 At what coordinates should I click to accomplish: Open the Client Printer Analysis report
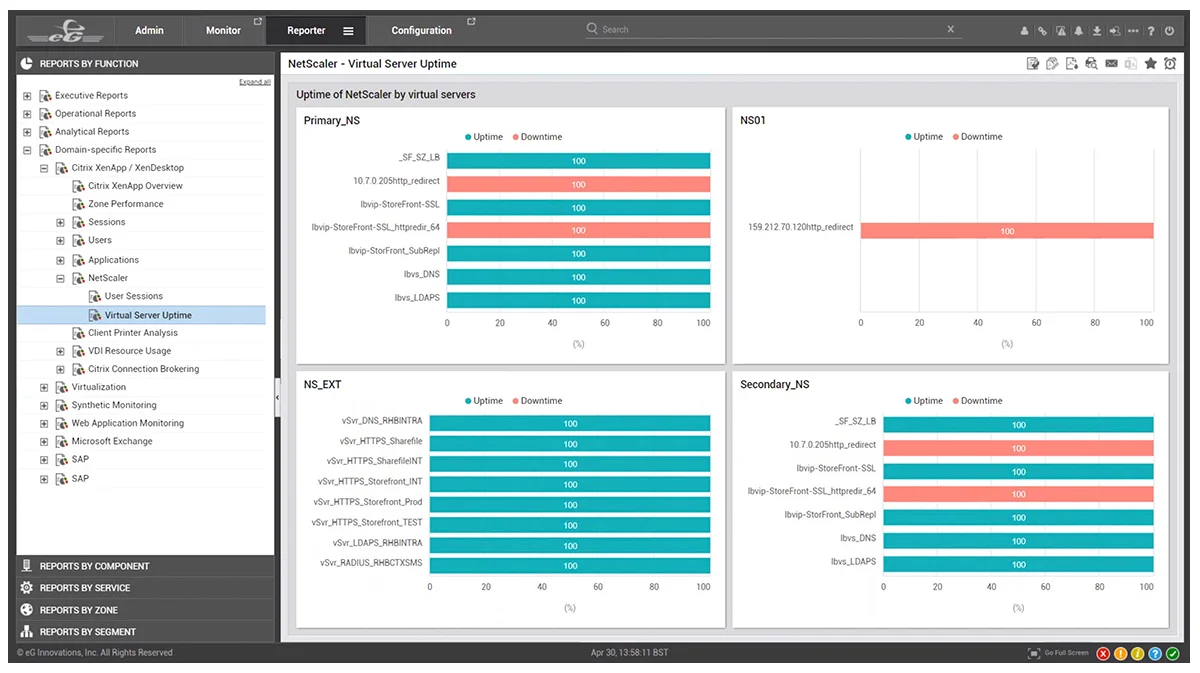[133, 333]
